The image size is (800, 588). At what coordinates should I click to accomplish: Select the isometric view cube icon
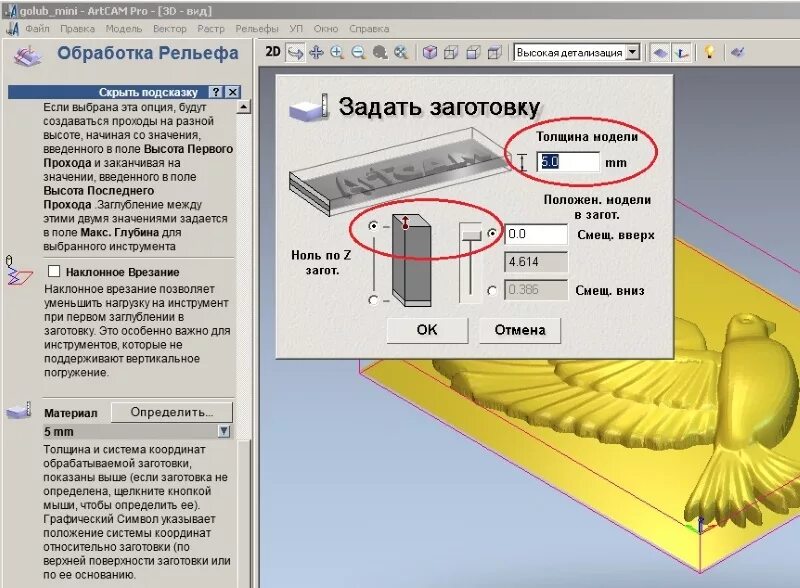pos(430,52)
